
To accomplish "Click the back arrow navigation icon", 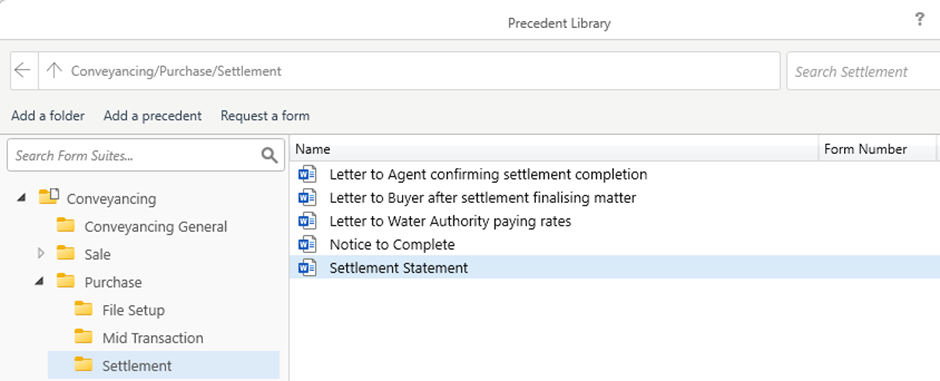I will (22, 71).
